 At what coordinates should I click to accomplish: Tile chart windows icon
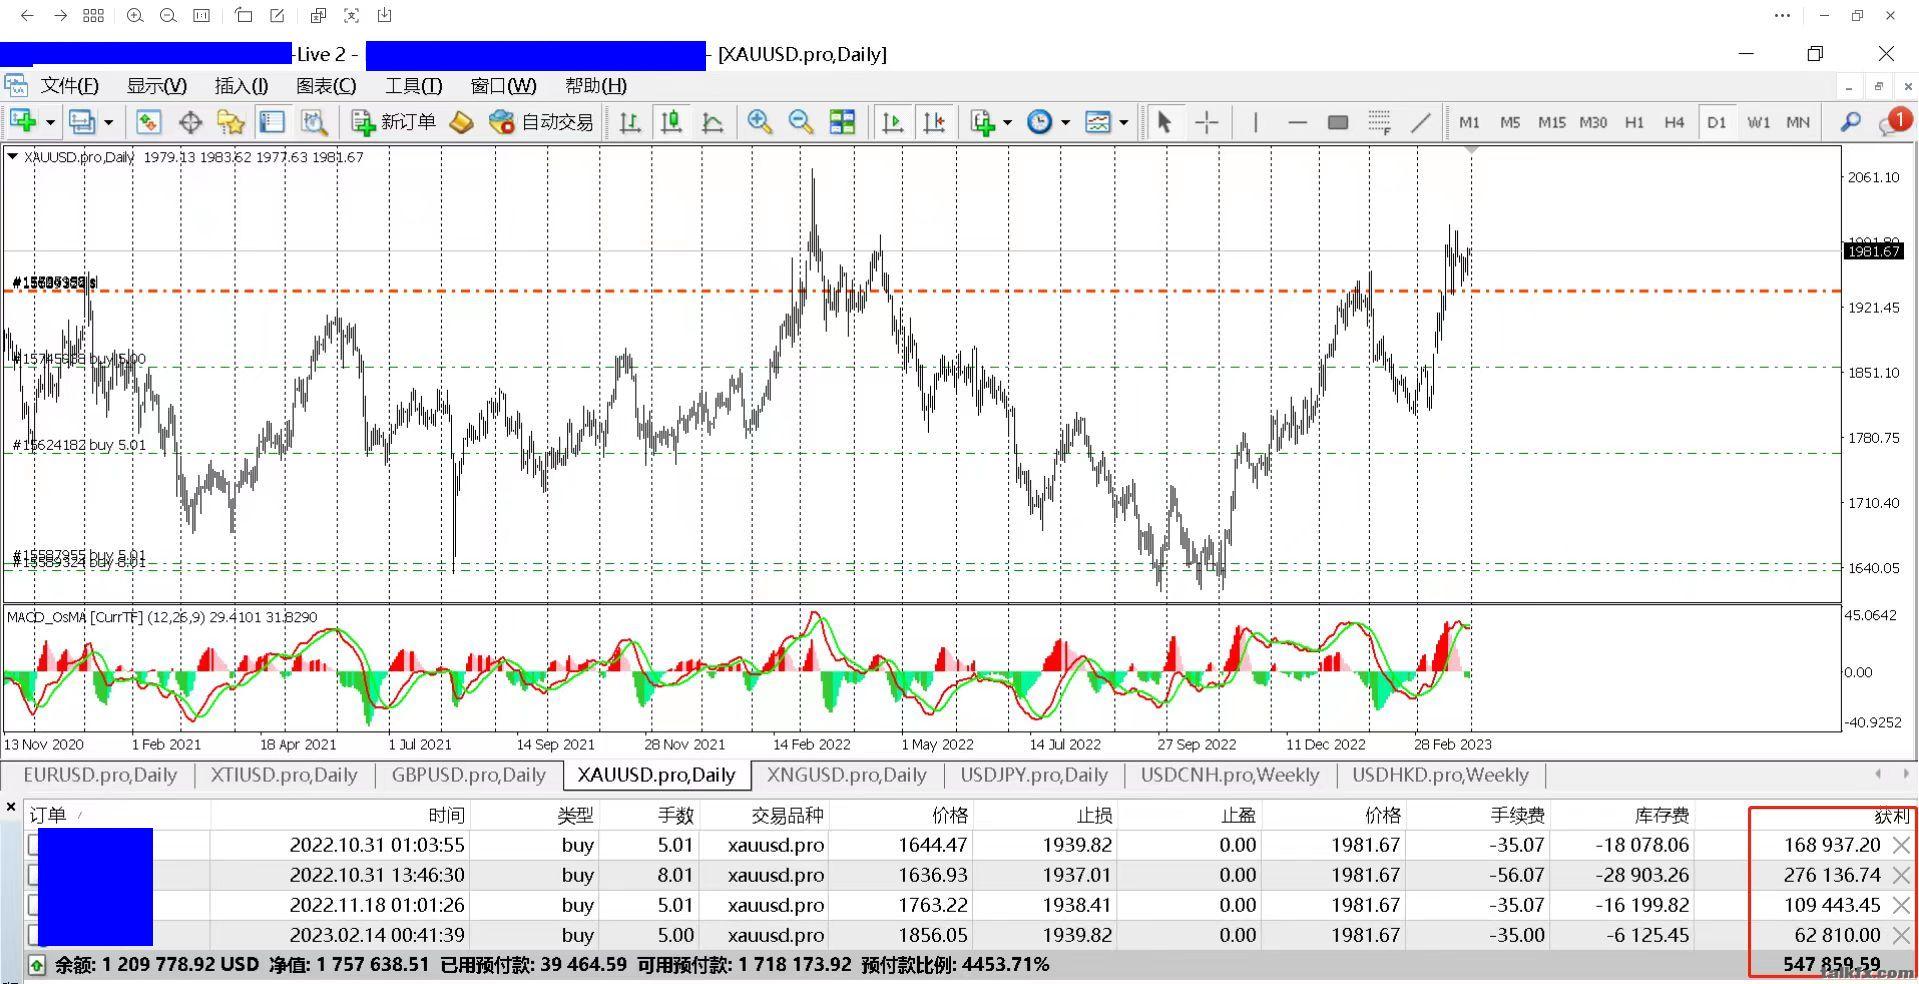(x=842, y=122)
